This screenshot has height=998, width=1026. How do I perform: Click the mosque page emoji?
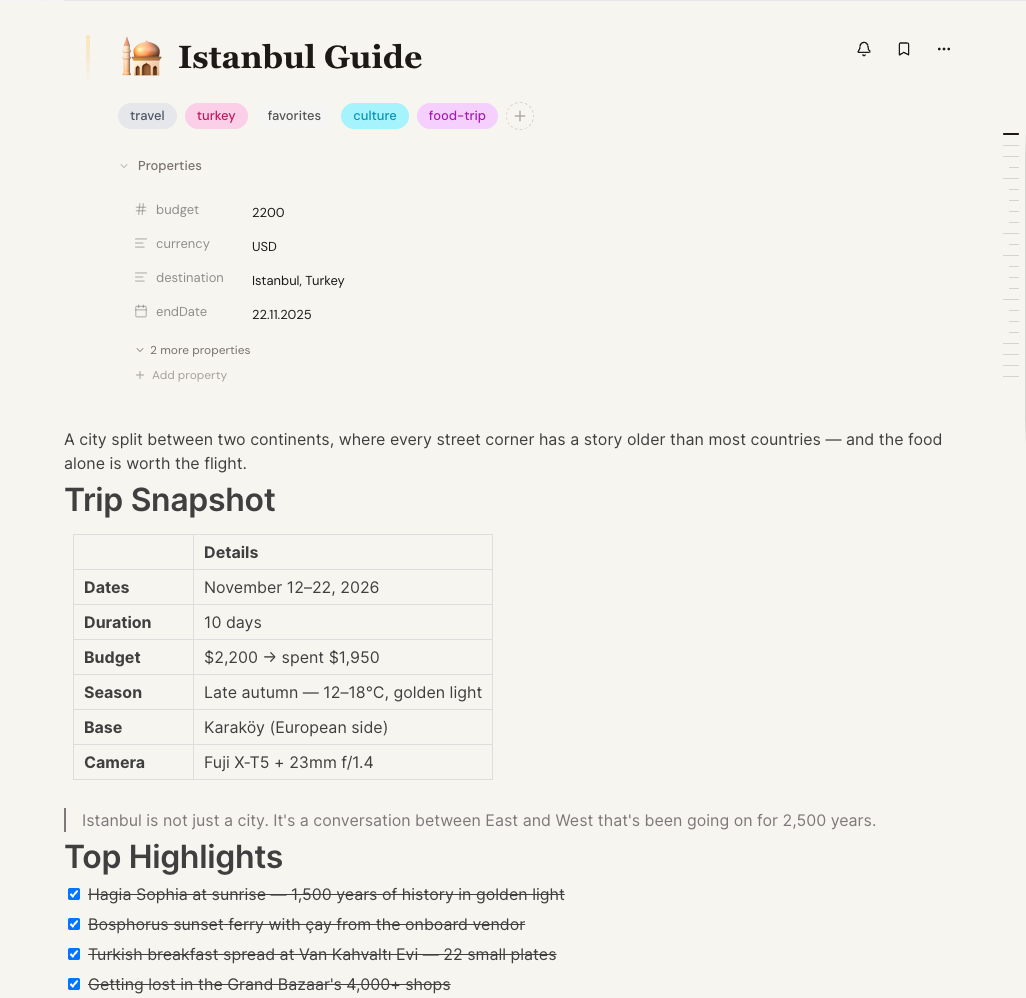click(x=142, y=55)
